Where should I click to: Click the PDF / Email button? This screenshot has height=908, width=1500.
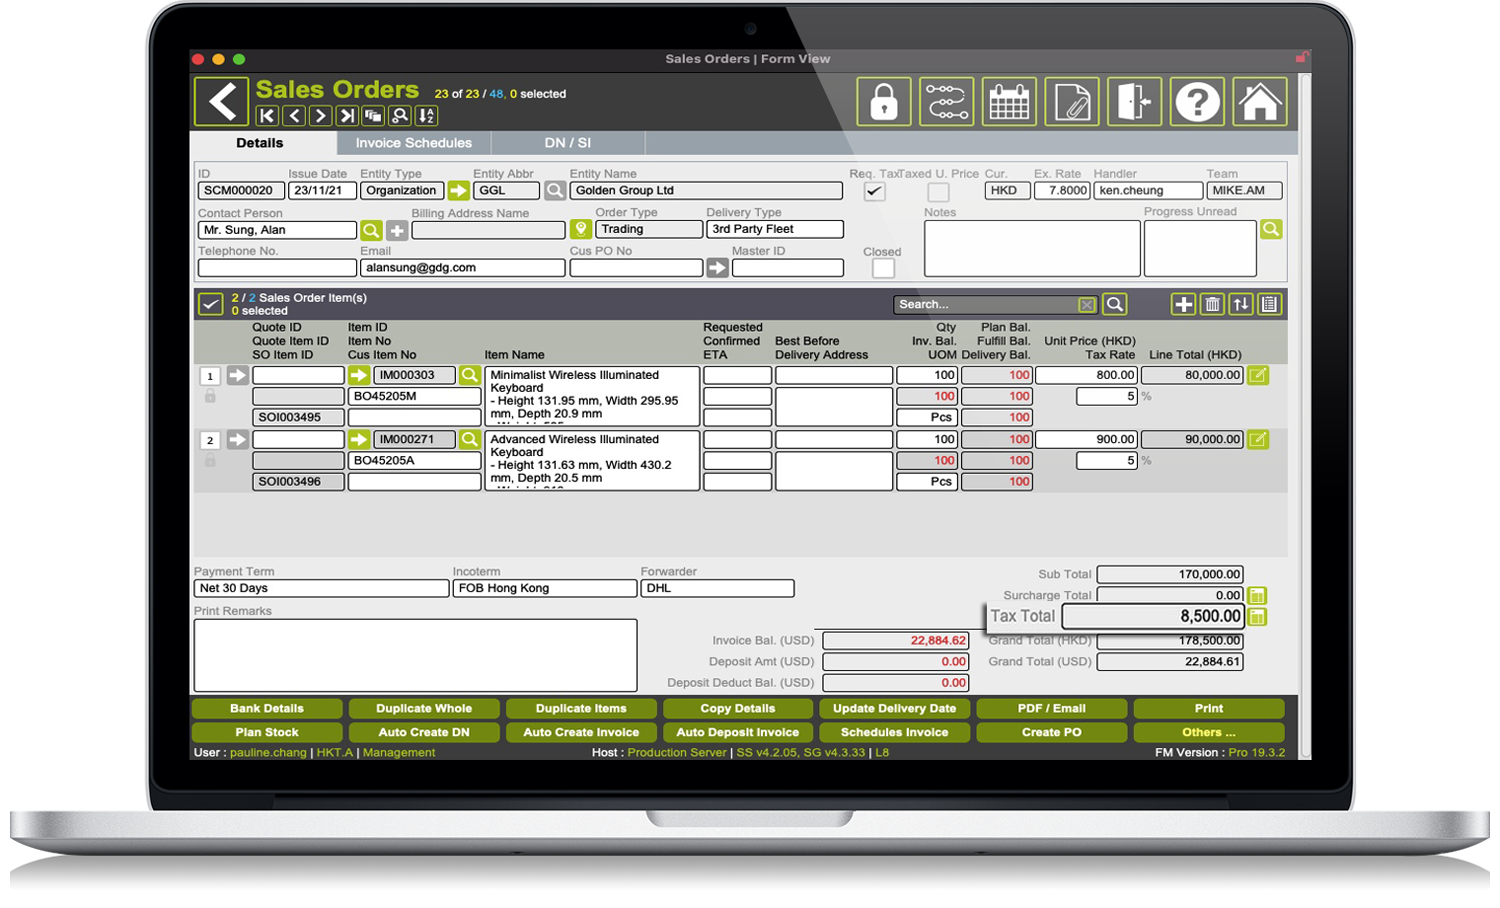[x=1052, y=708]
